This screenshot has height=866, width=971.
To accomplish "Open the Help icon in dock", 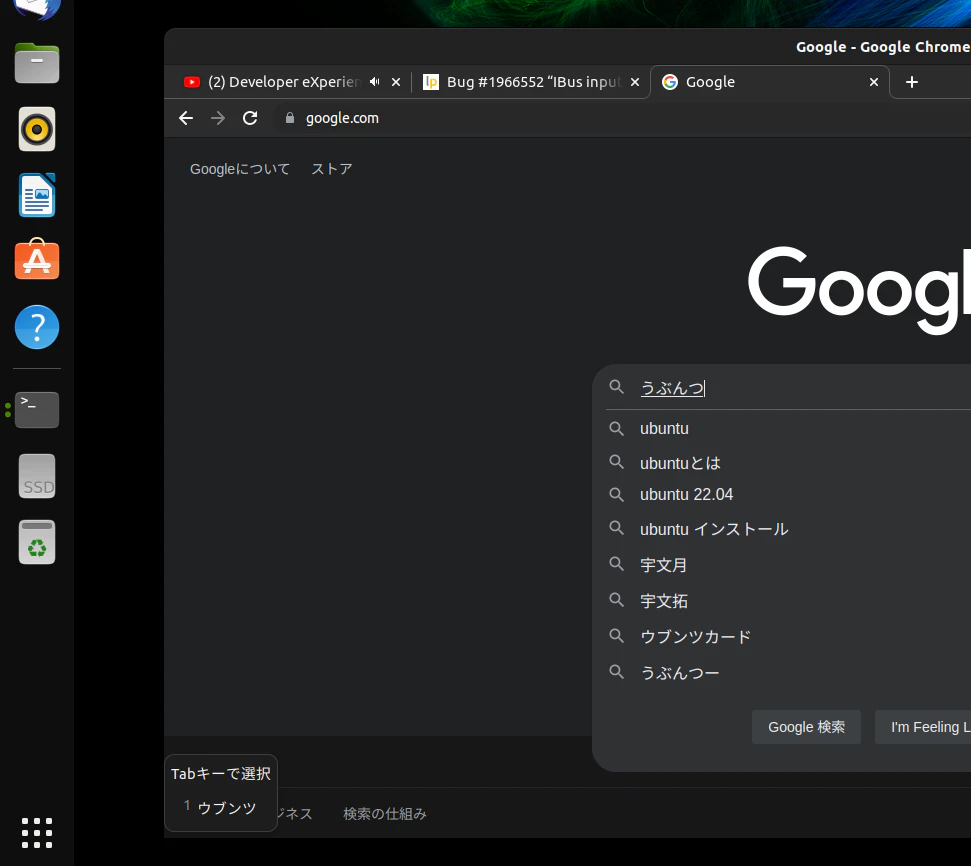I will tap(37, 327).
